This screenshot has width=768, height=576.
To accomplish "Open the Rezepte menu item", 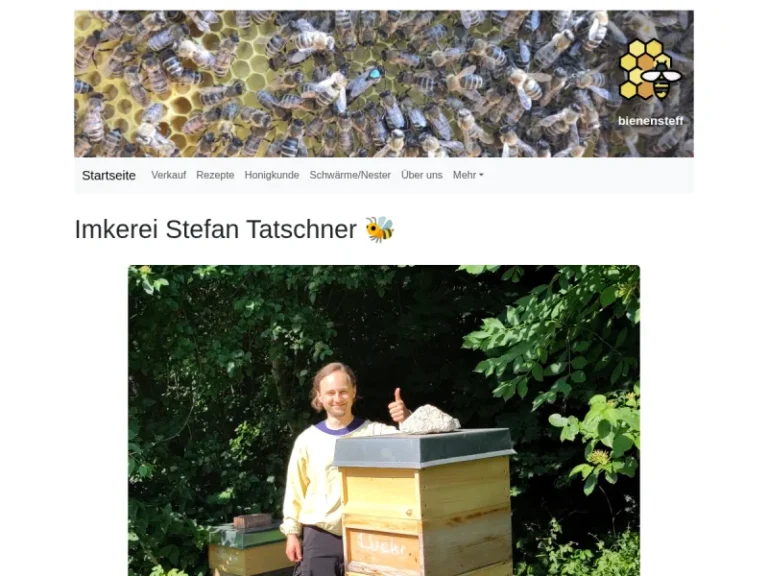I will tap(215, 175).
